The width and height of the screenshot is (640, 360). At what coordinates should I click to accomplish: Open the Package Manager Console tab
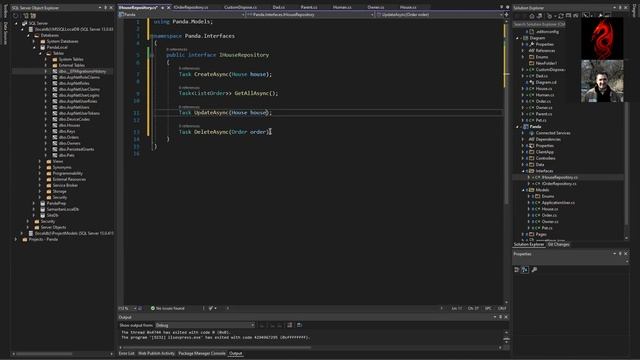click(x=202, y=353)
